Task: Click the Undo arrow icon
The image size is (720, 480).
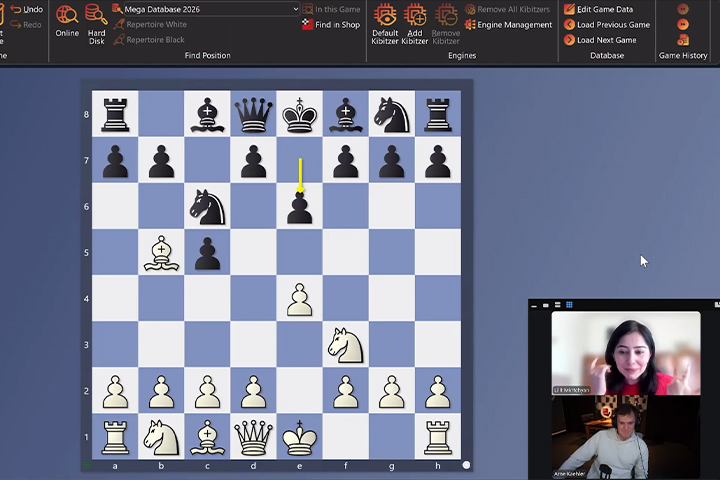Action: [14, 9]
